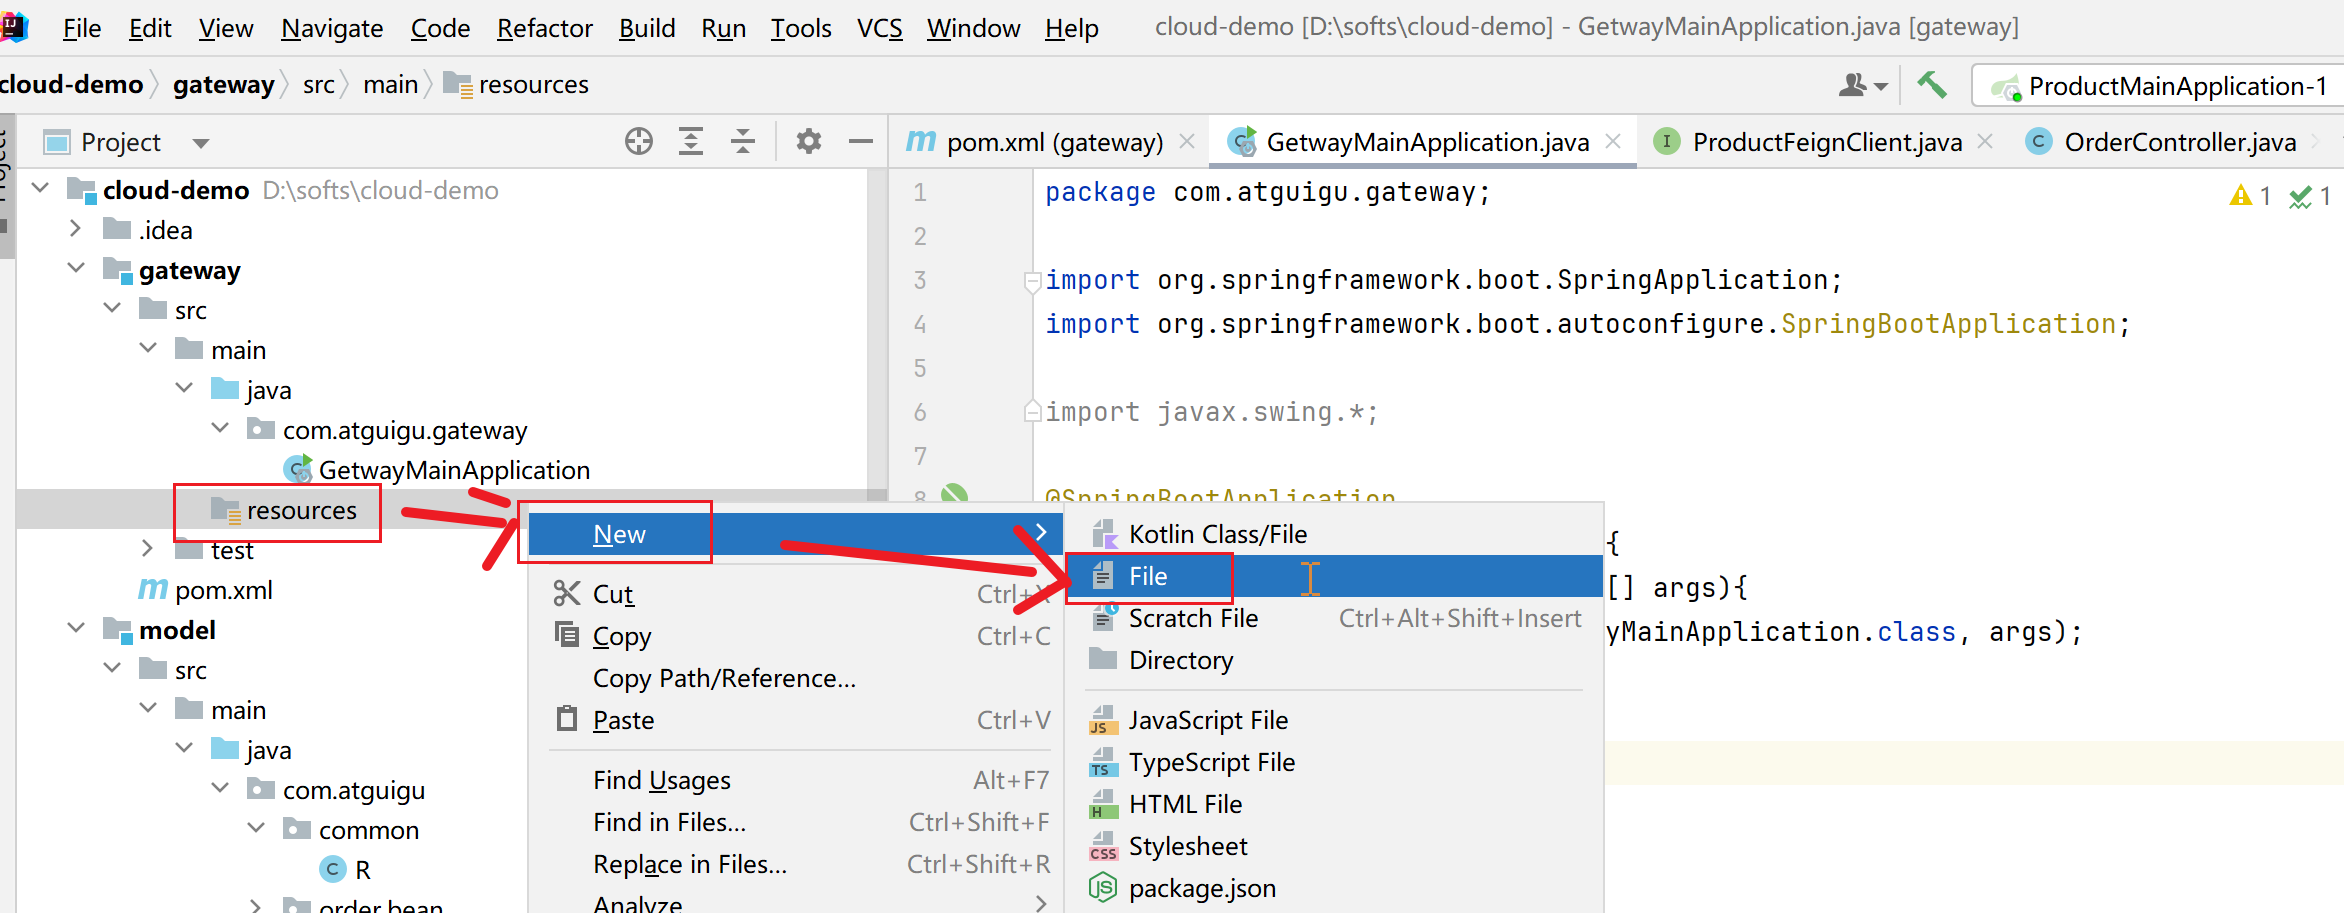Open the user account icon dropdown
The height and width of the screenshot is (913, 2344).
pos(1862,85)
